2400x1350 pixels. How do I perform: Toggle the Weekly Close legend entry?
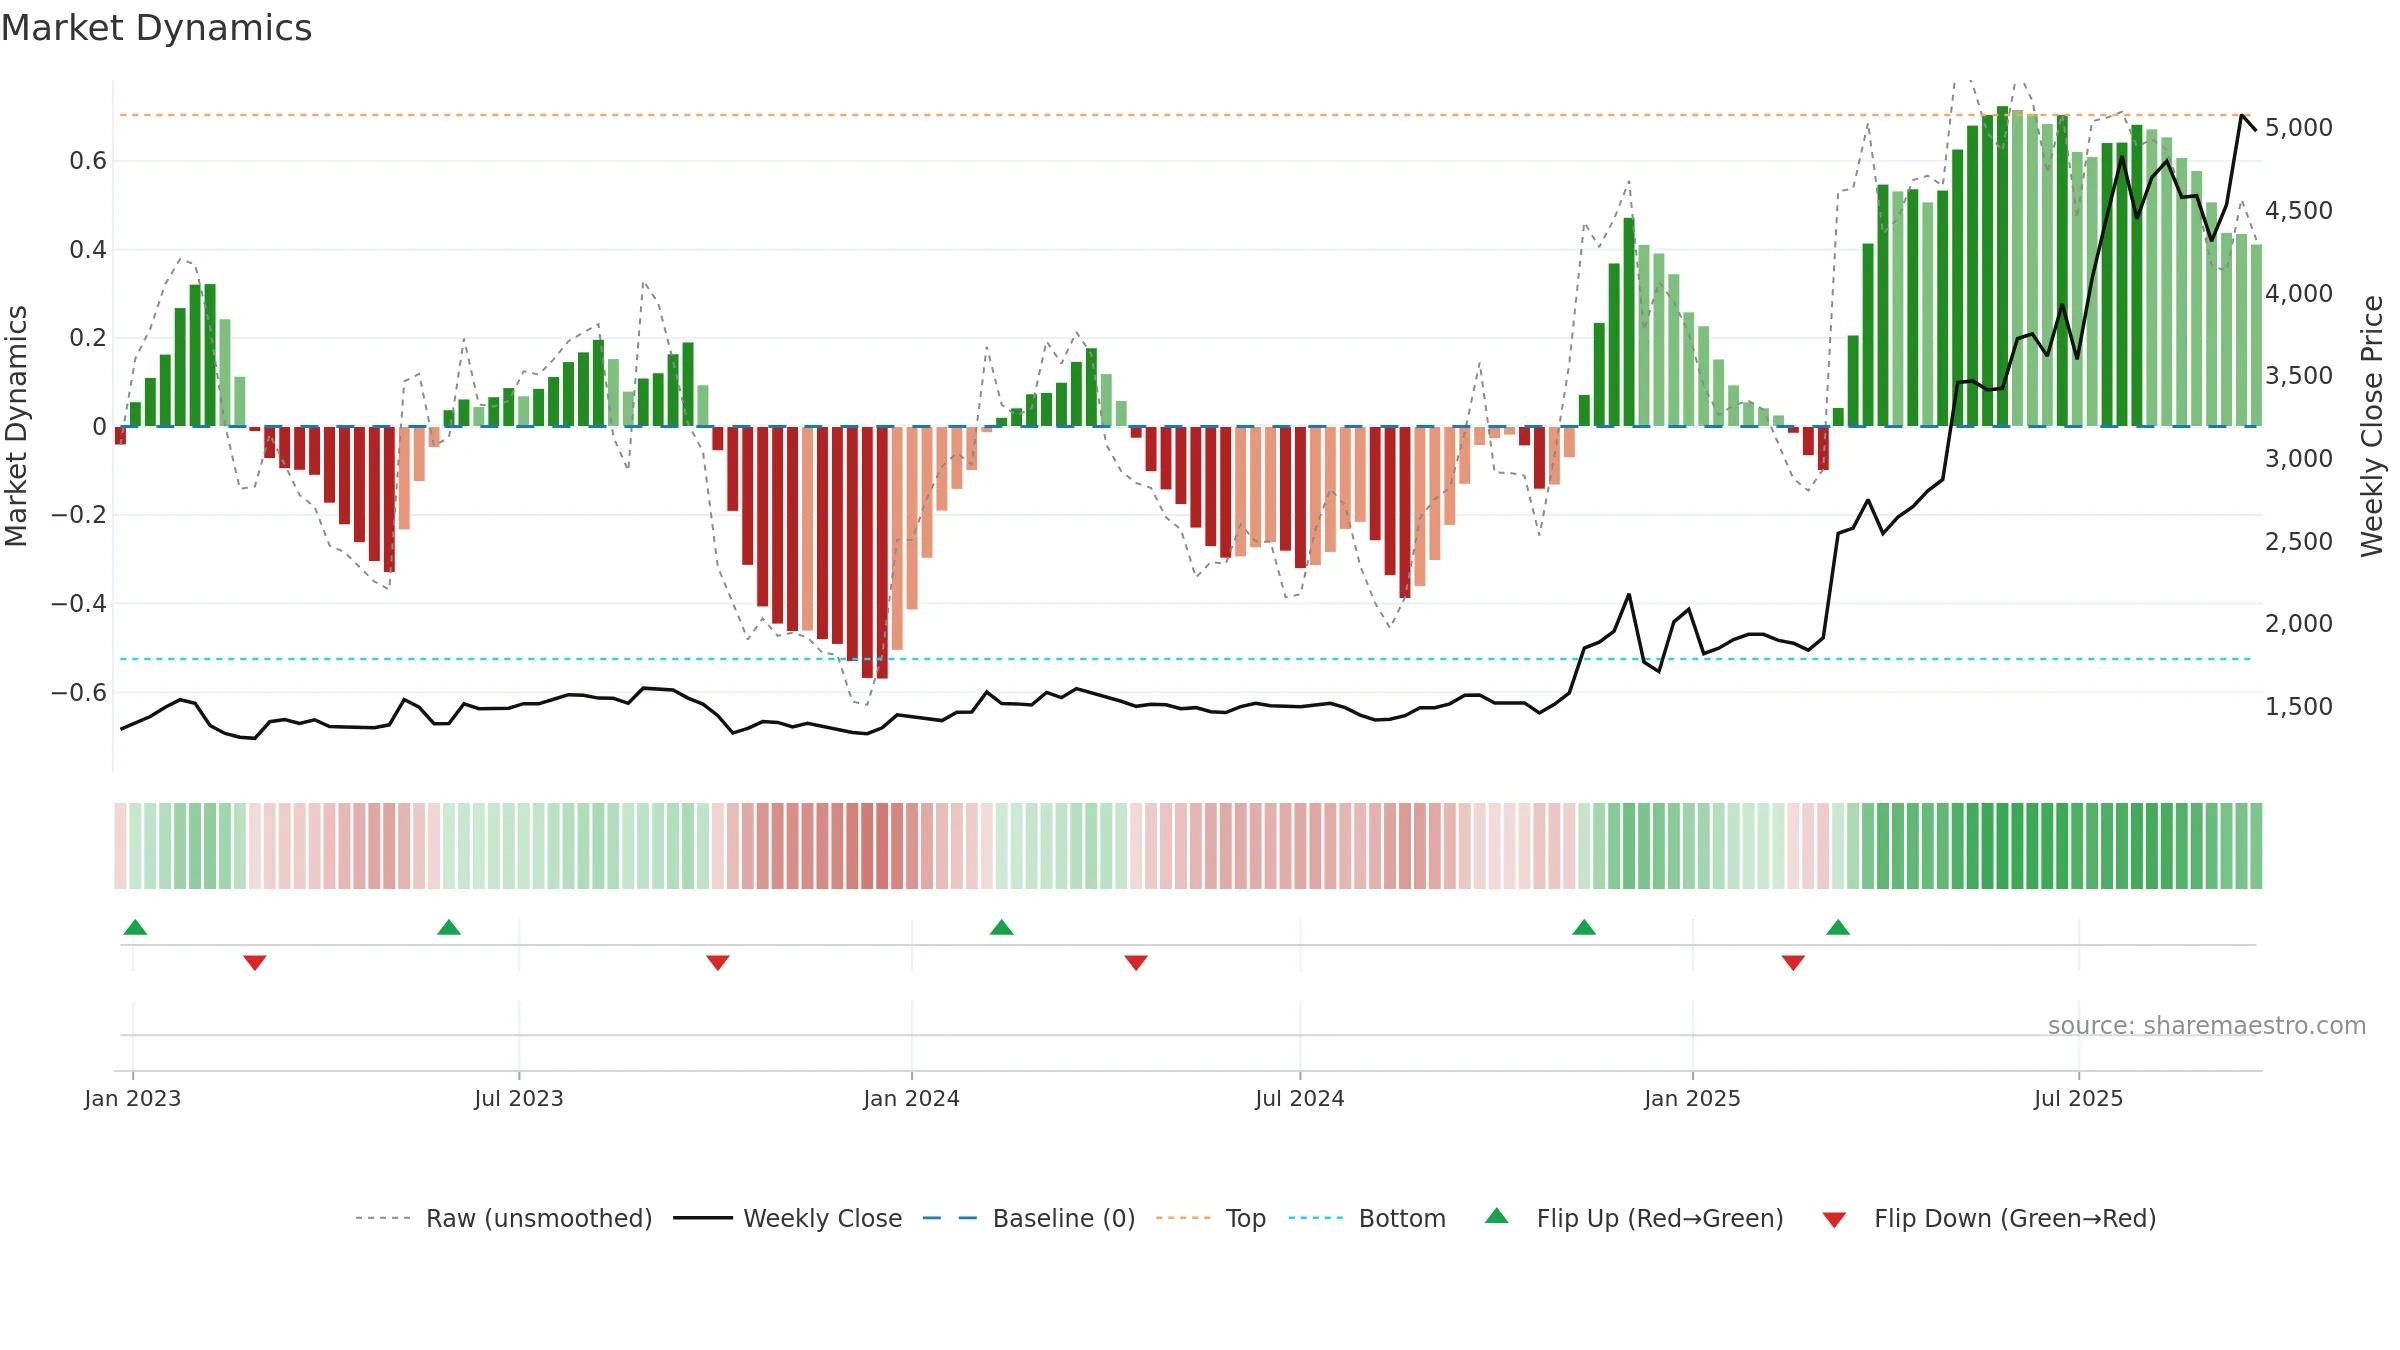pos(788,1218)
